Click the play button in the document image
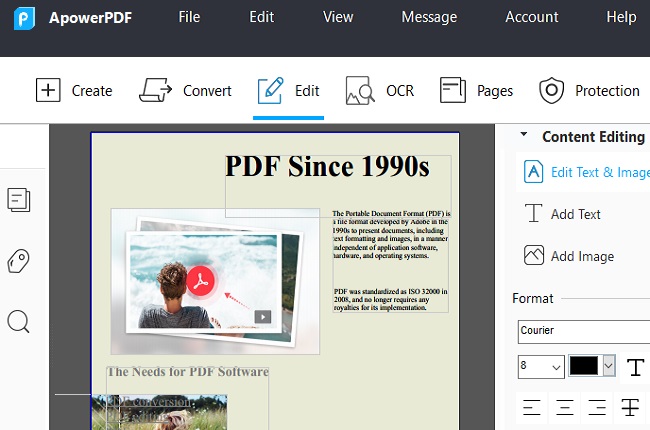The height and width of the screenshot is (430, 650). pos(263,317)
